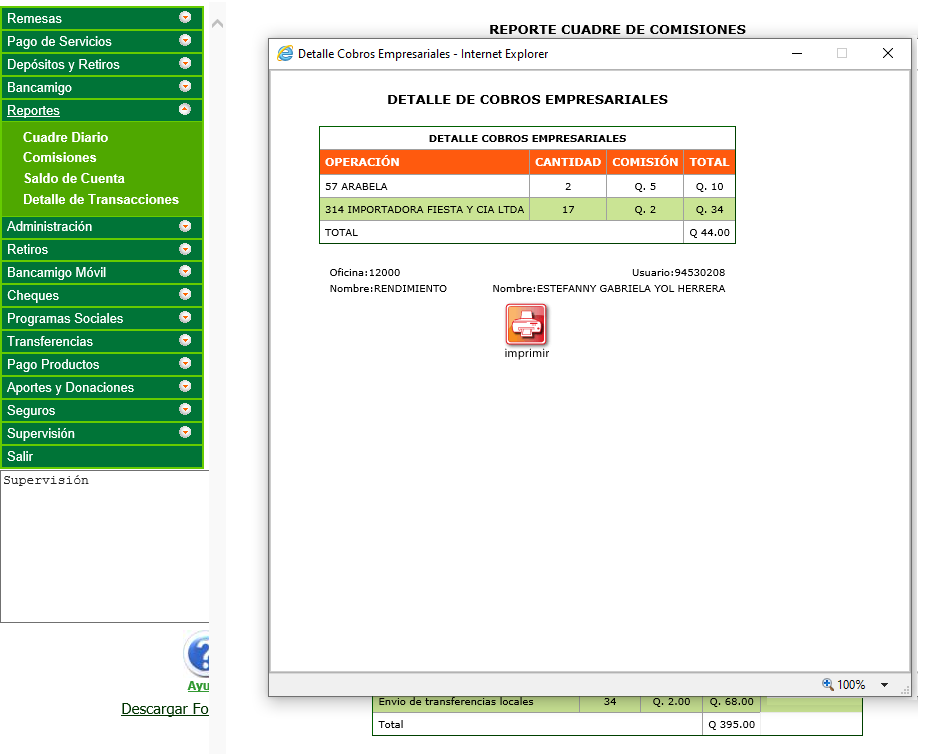
Task: Select Detalle de Transacciones submenu item
Action: click(x=101, y=199)
